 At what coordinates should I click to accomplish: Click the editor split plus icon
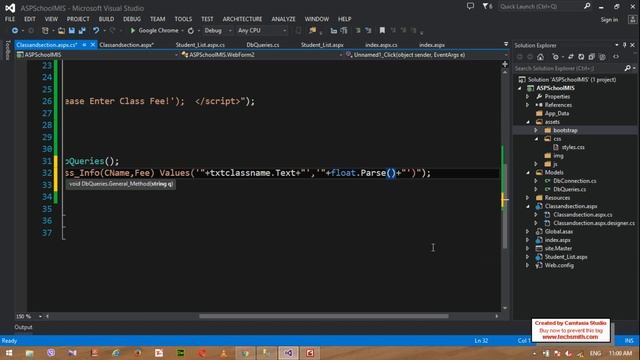(505, 64)
